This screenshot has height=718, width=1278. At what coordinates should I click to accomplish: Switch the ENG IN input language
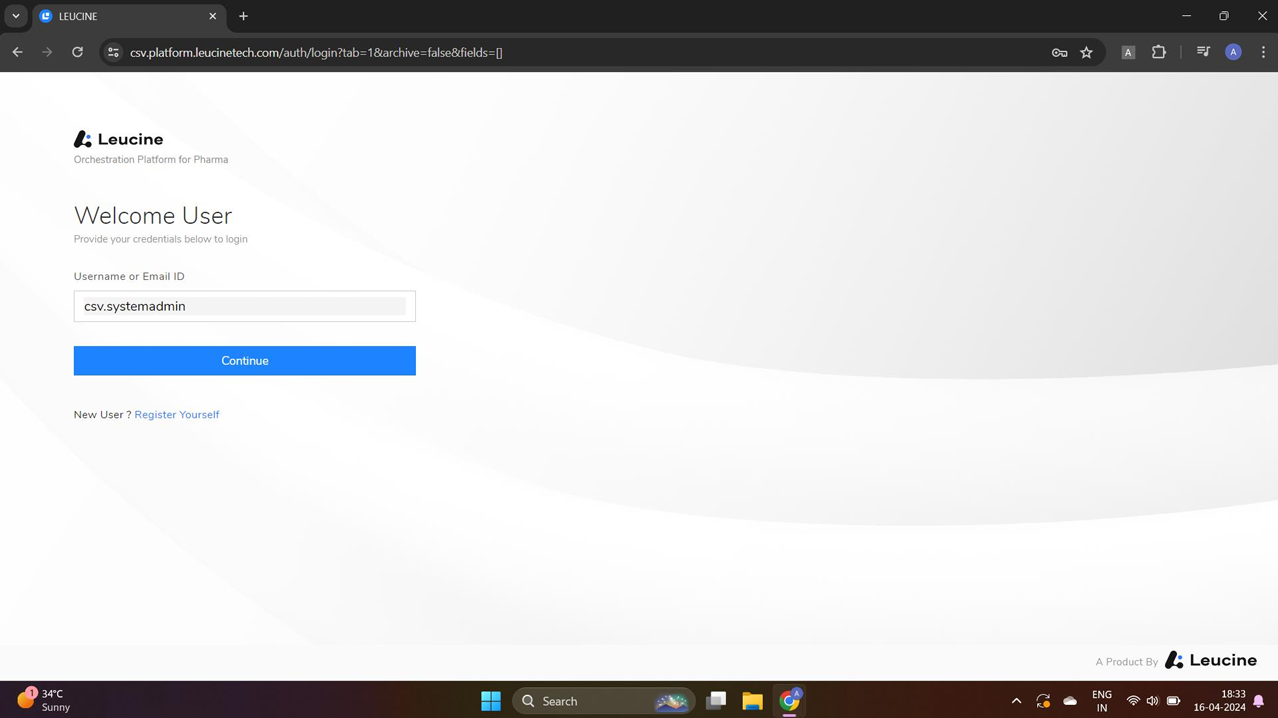pos(1101,701)
